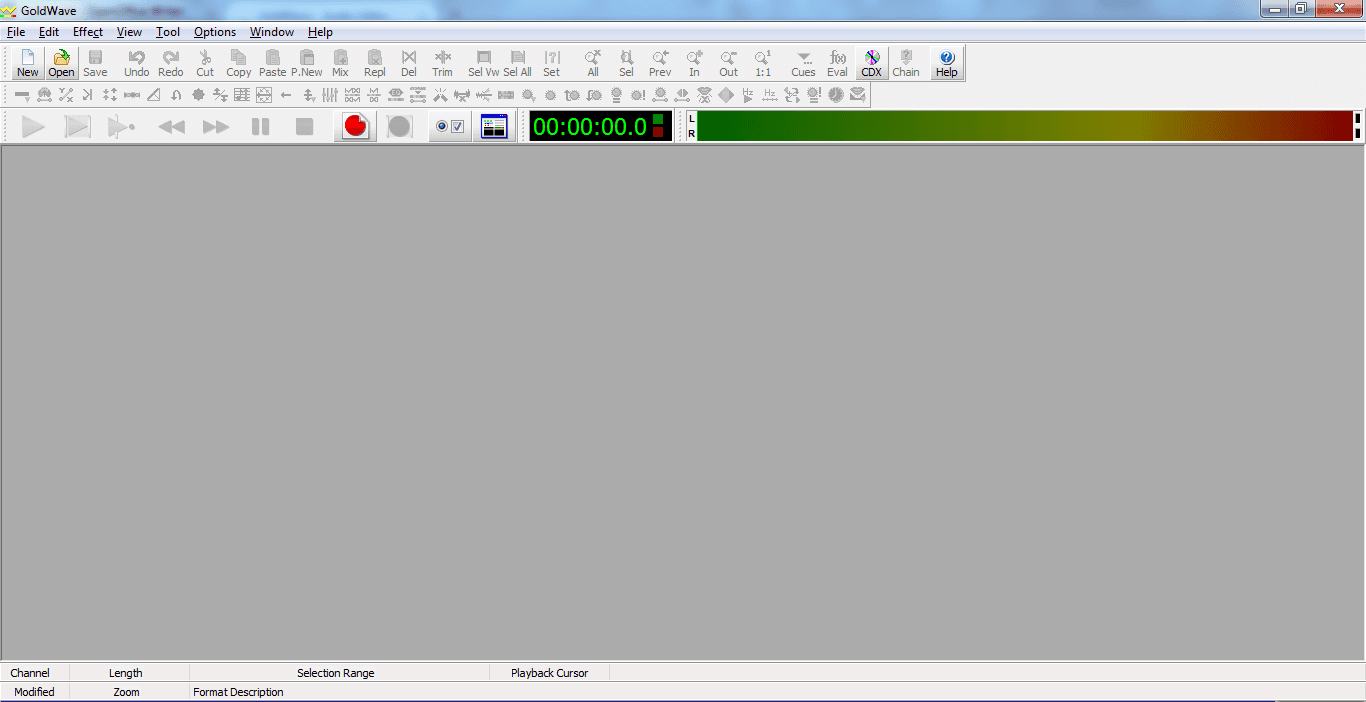Open the Effect menu
The width and height of the screenshot is (1366, 702).
(x=88, y=32)
